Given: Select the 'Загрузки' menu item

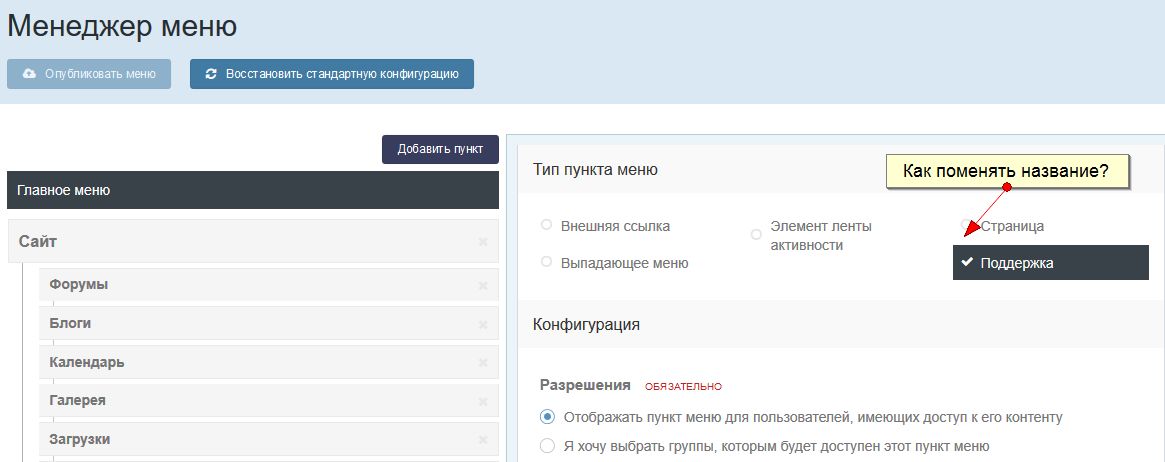Looking at the screenshot, I should tap(268, 439).
